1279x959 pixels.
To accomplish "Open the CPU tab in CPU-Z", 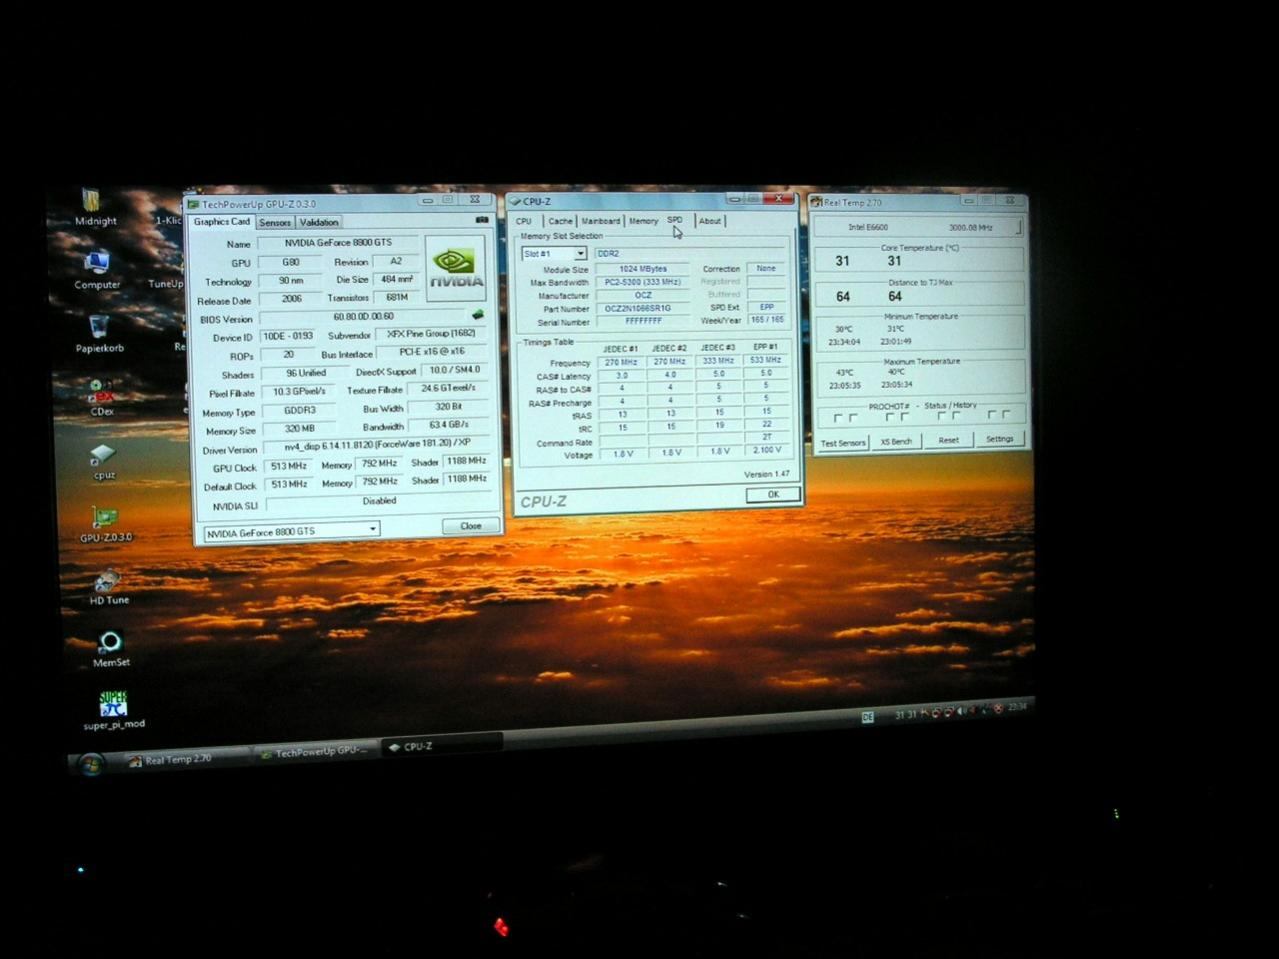I will click(524, 221).
